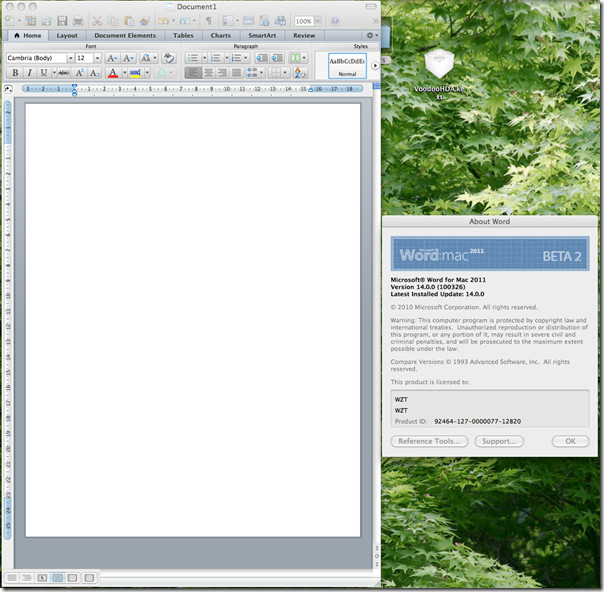Select align text left
604x592 pixels.
193,72
